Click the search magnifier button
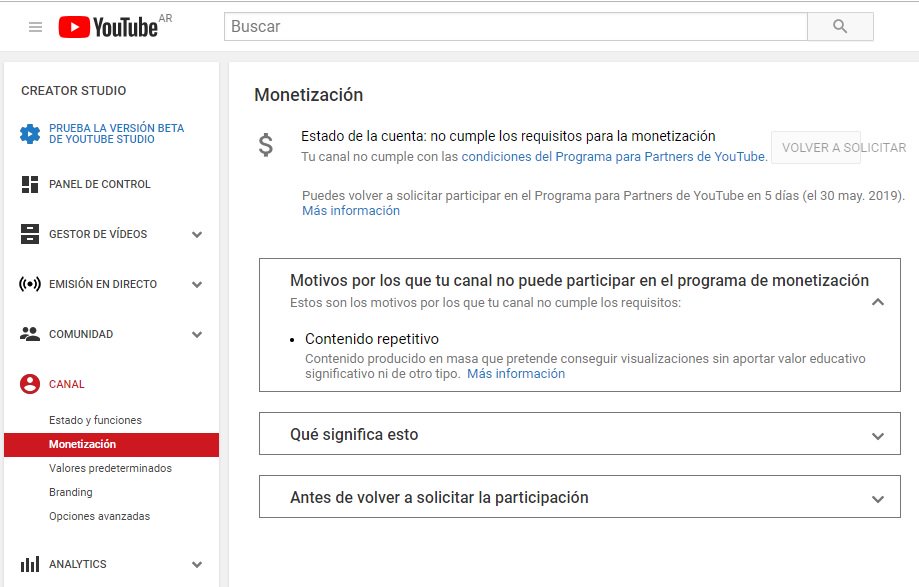 (840, 26)
